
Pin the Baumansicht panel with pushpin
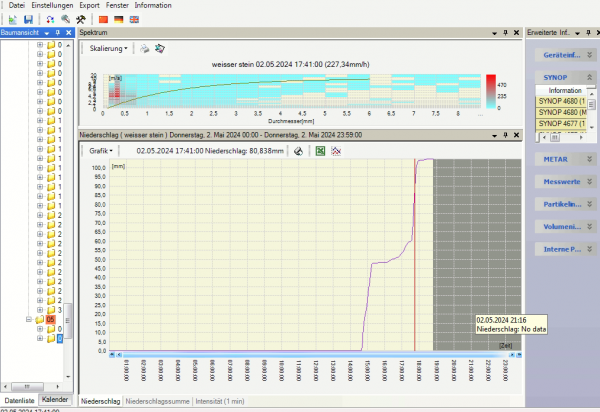click(x=58, y=33)
